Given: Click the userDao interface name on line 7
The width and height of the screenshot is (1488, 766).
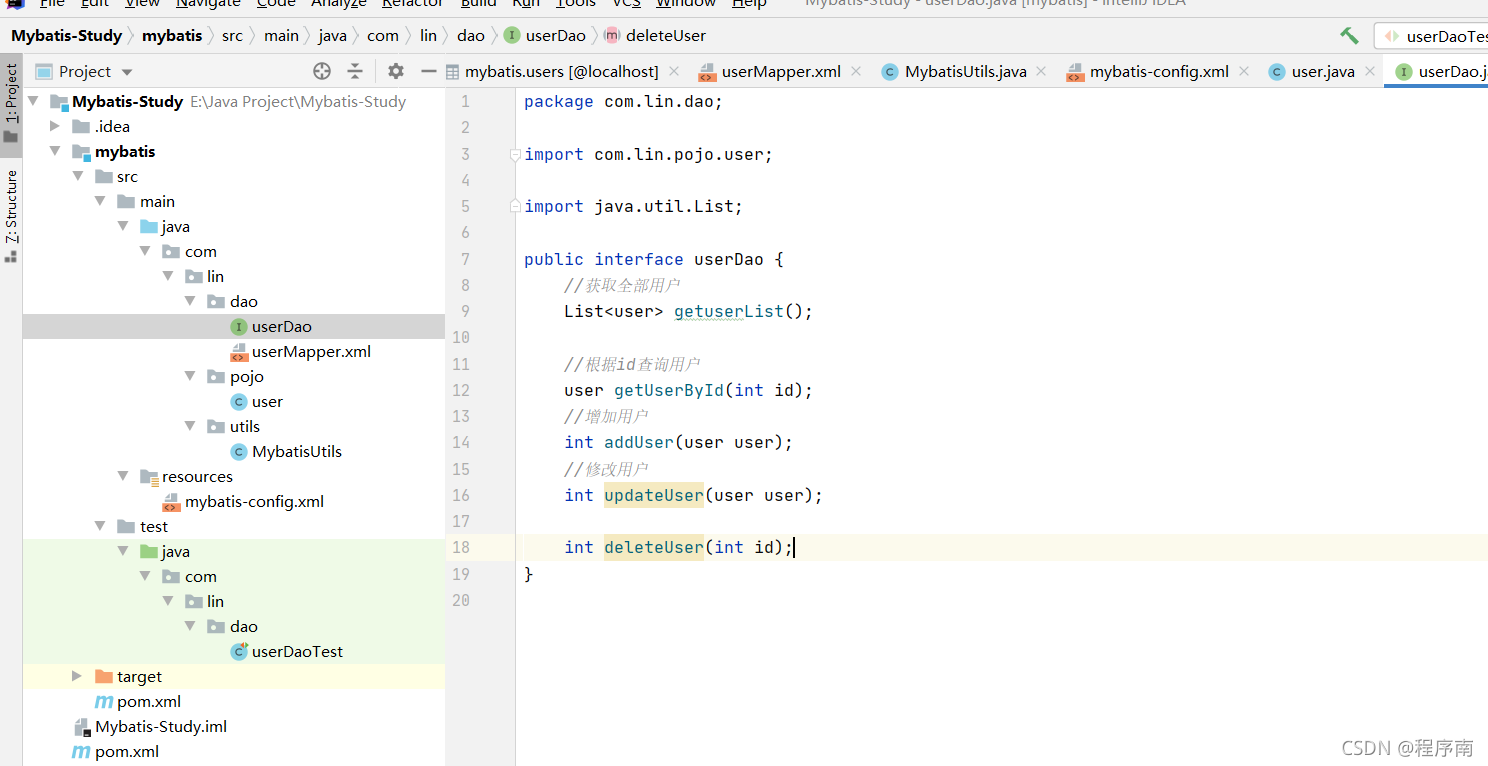Looking at the screenshot, I should (729, 259).
